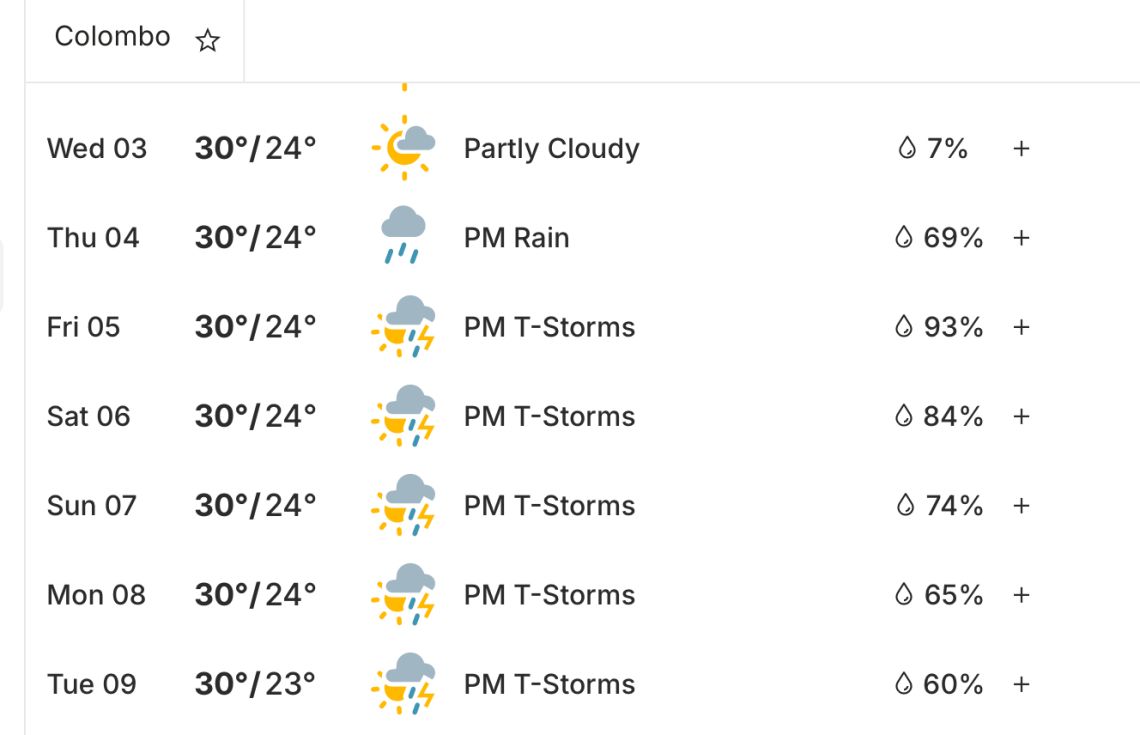This screenshot has width=1140, height=735.
Task: Click the PM Rain description text
Action: click(516, 238)
